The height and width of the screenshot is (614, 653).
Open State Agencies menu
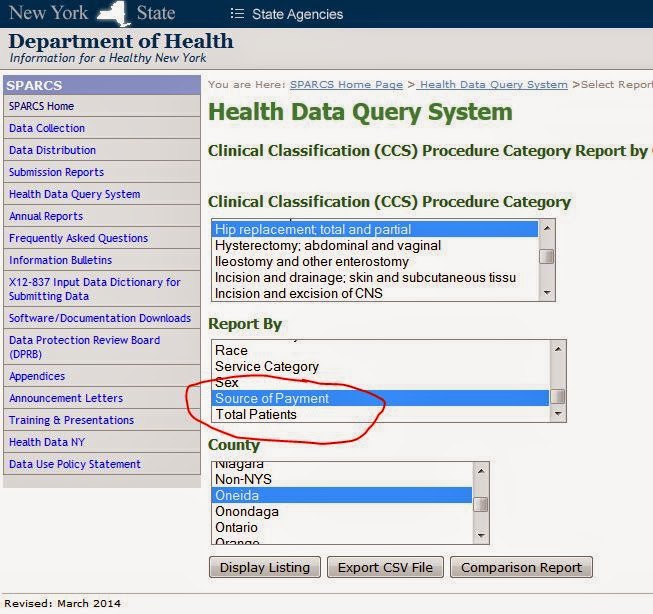coord(297,14)
